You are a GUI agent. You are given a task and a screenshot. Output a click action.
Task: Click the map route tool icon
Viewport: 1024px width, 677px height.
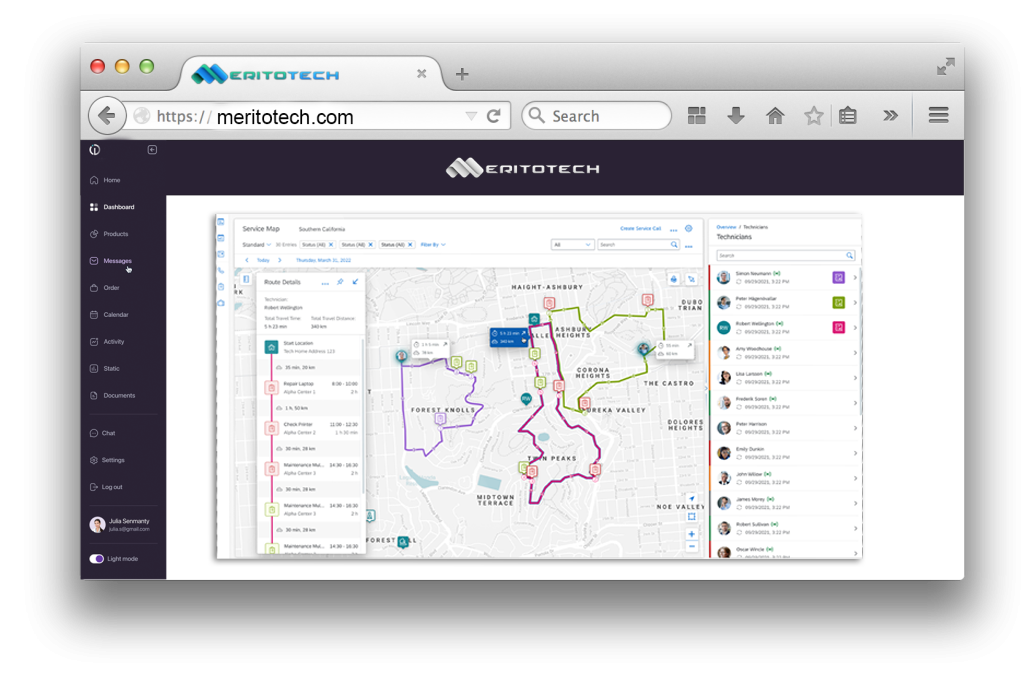point(692,279)
